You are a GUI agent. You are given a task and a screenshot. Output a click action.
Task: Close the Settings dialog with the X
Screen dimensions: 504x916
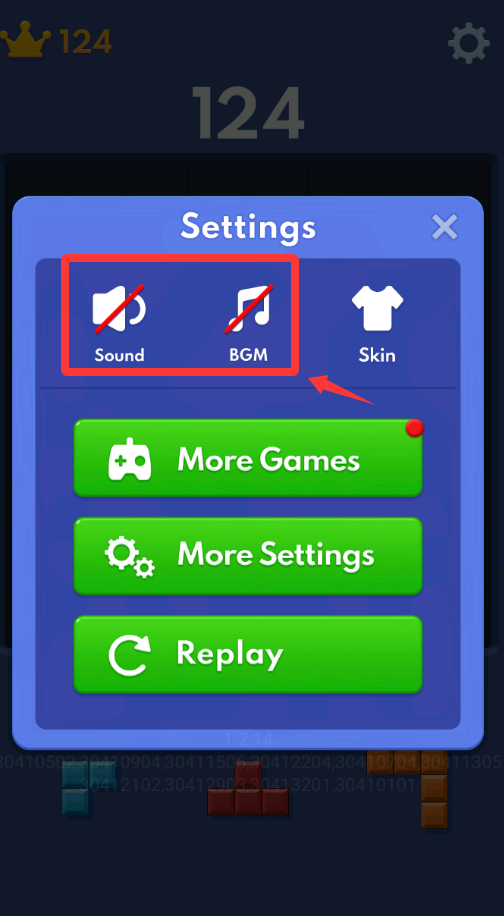click(444, 227)
